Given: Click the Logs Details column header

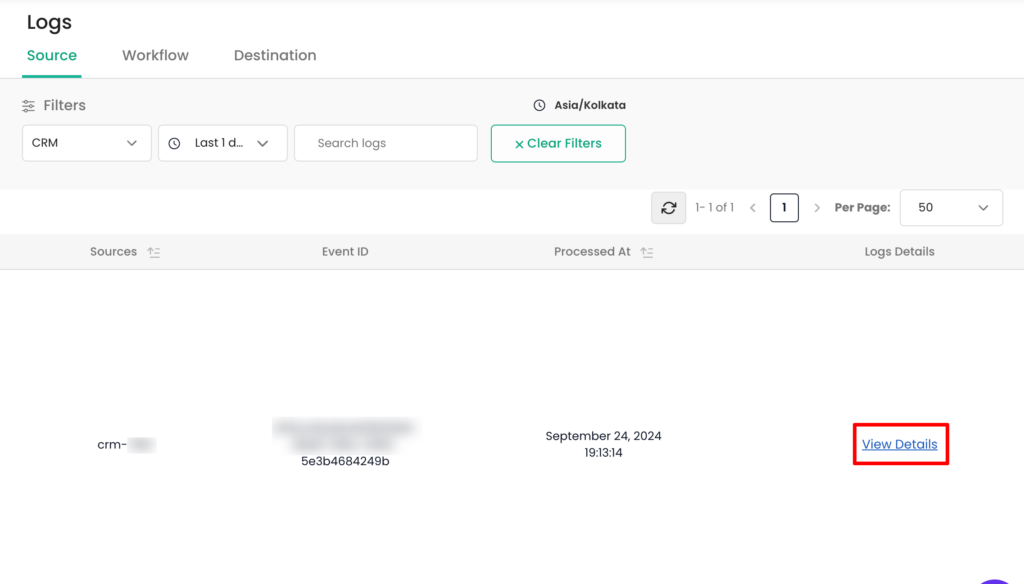Looking at the screenshot, I should coord(899,251).
